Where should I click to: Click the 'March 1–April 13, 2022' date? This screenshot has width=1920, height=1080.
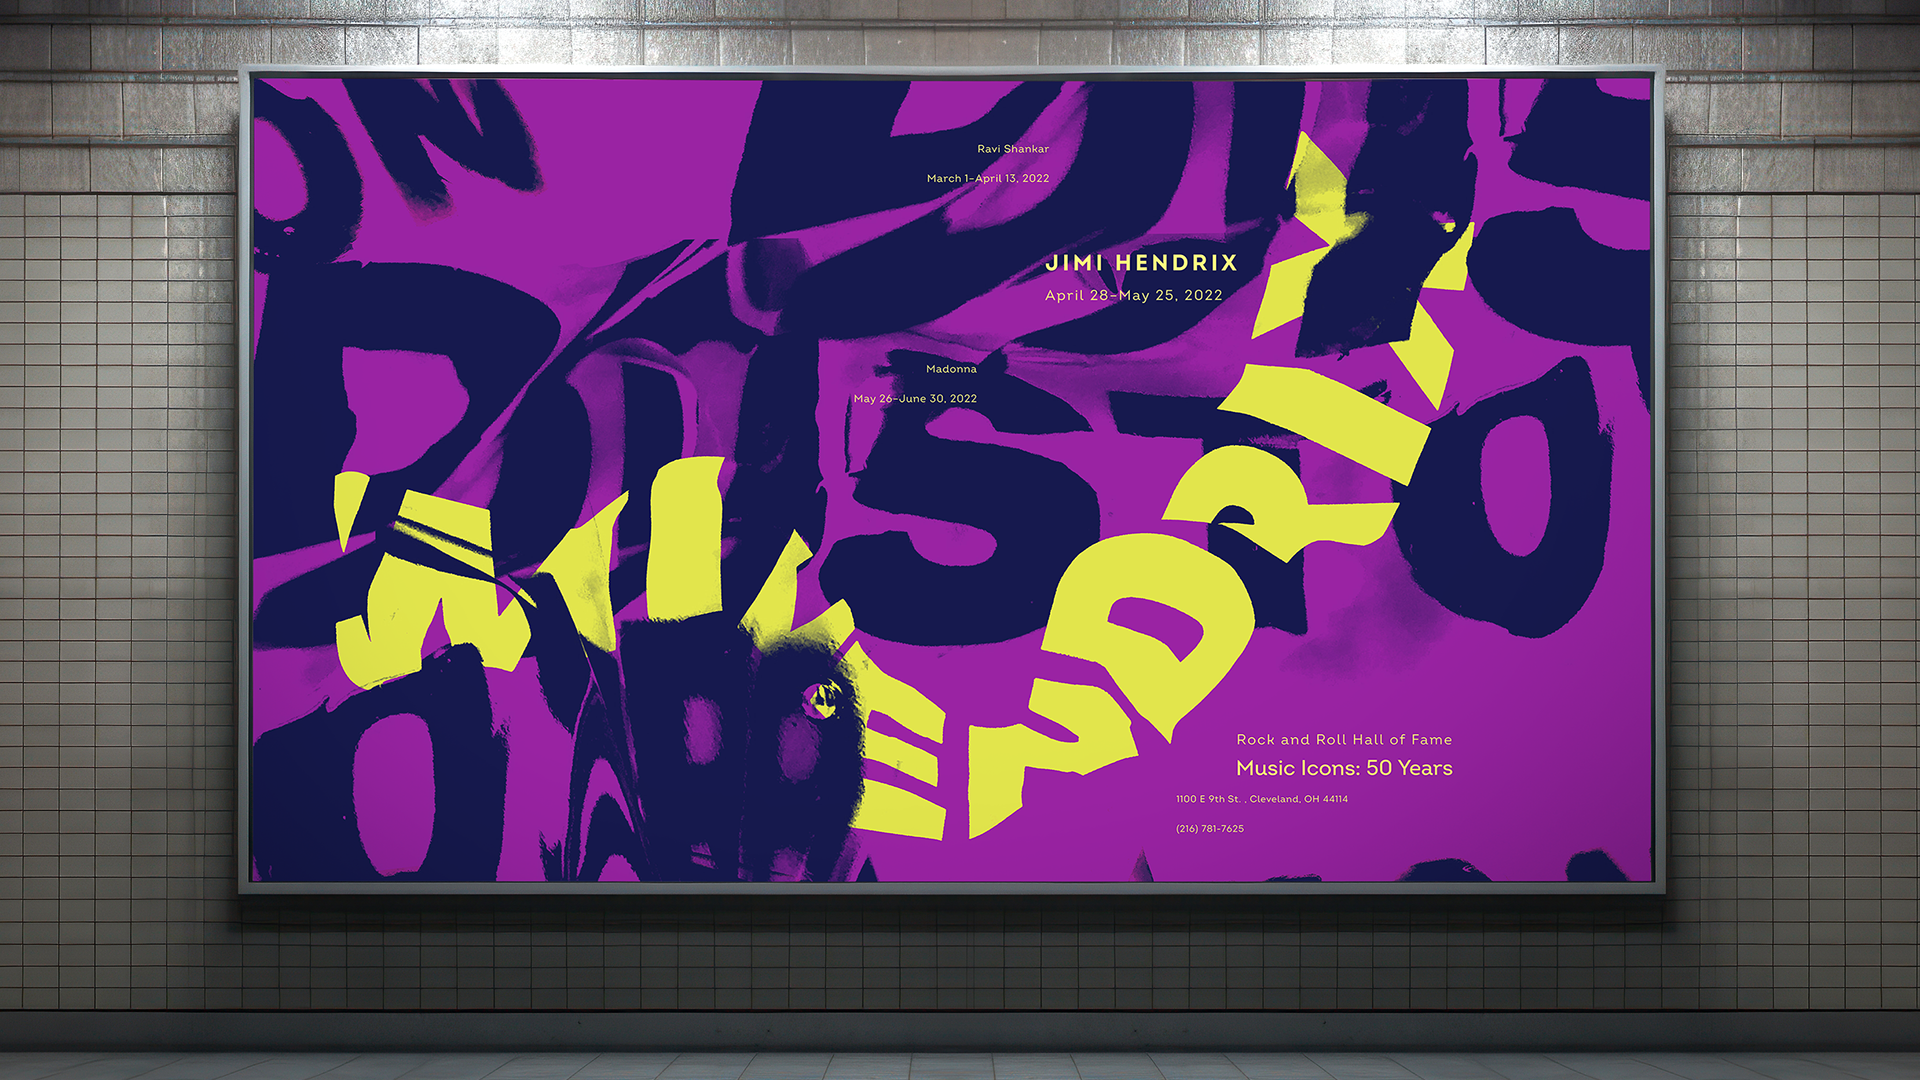(x=988, y=178)
